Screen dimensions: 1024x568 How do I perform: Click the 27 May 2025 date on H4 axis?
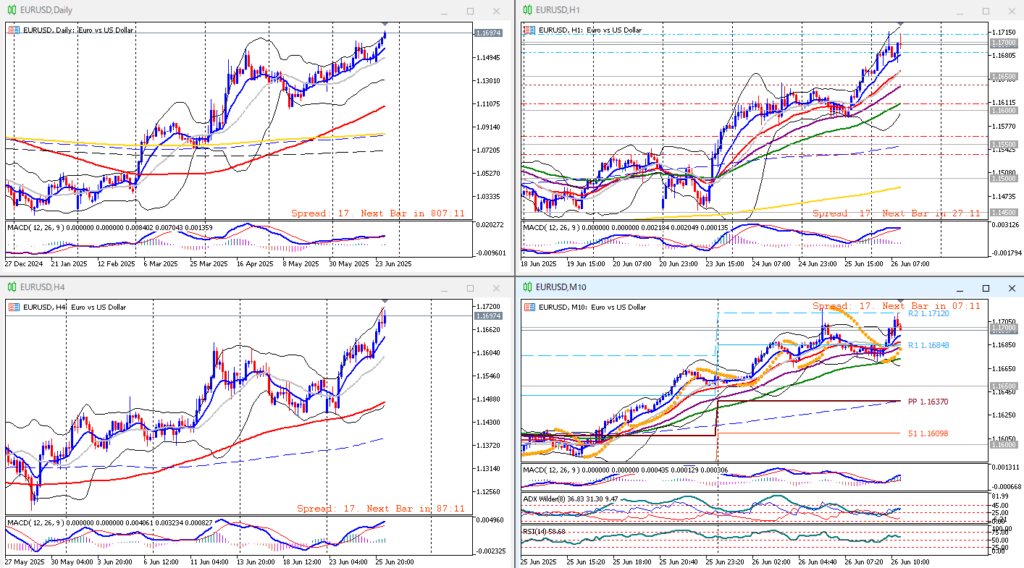click(x=24, y=562)
